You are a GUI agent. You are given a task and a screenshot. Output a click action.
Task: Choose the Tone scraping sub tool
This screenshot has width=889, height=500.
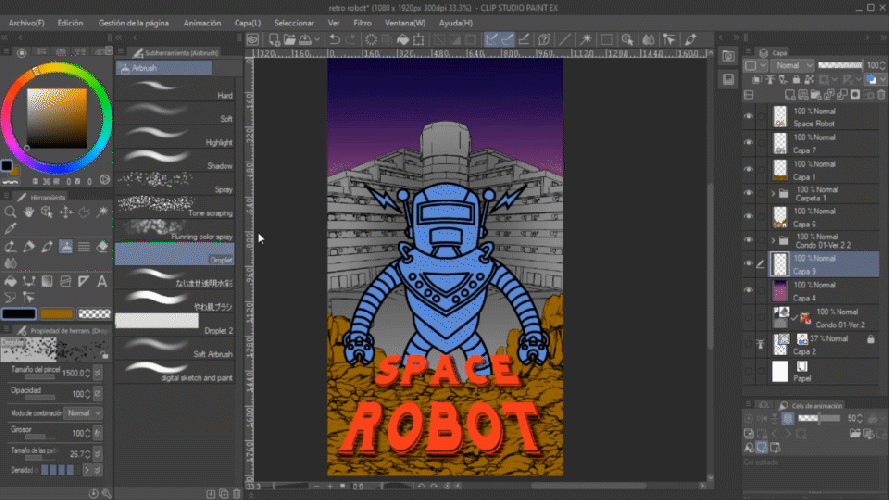point(175,207)
